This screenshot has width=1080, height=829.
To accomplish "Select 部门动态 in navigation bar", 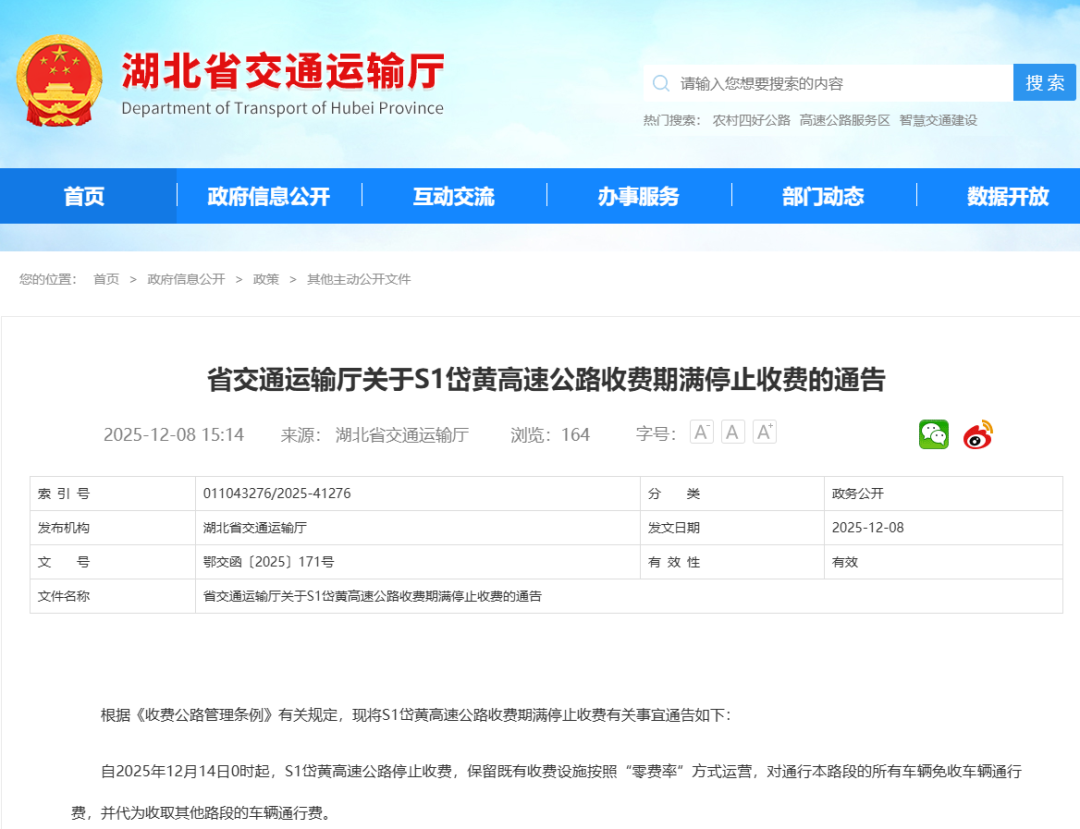I will [x=823, y=196].
